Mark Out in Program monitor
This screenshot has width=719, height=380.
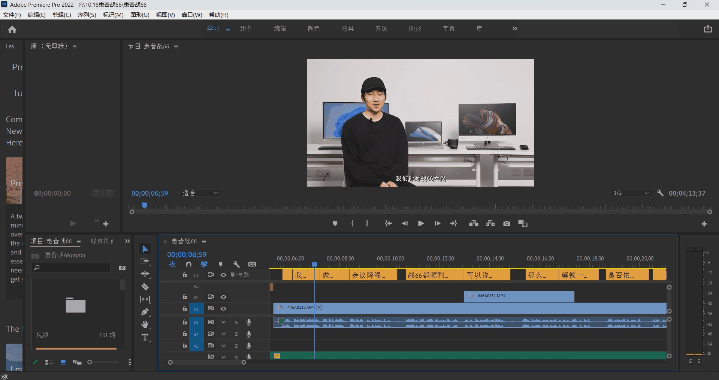(367, 223)
